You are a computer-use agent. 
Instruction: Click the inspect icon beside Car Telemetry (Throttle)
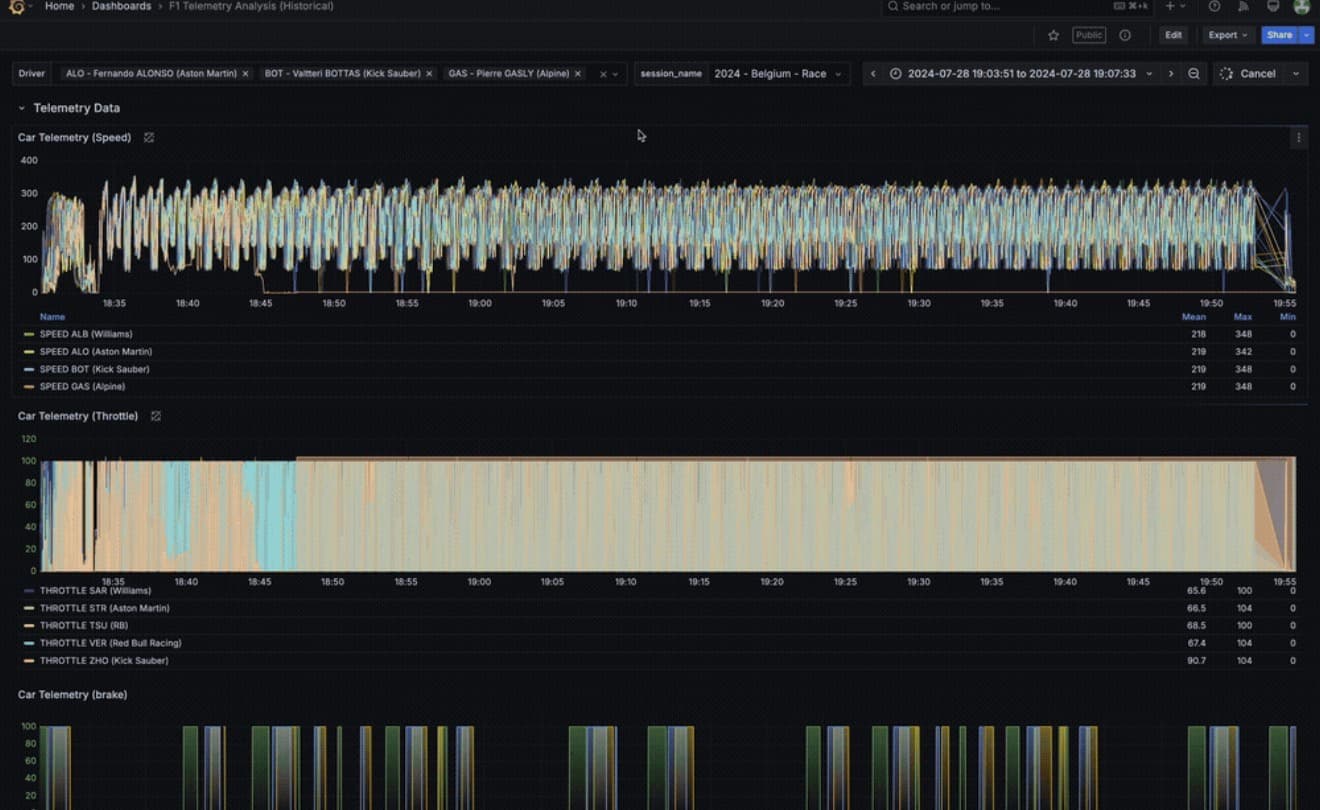[156, 415]
